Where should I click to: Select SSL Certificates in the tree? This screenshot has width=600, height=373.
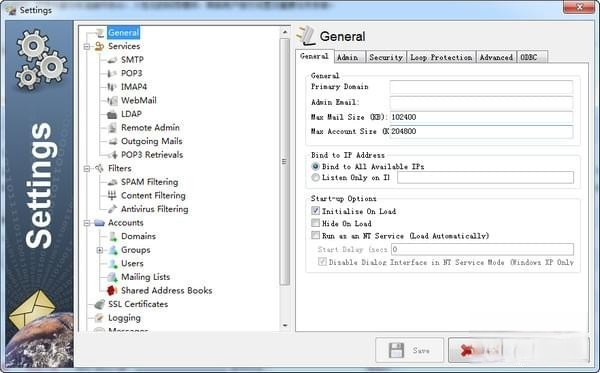click(x=138, y=305)
